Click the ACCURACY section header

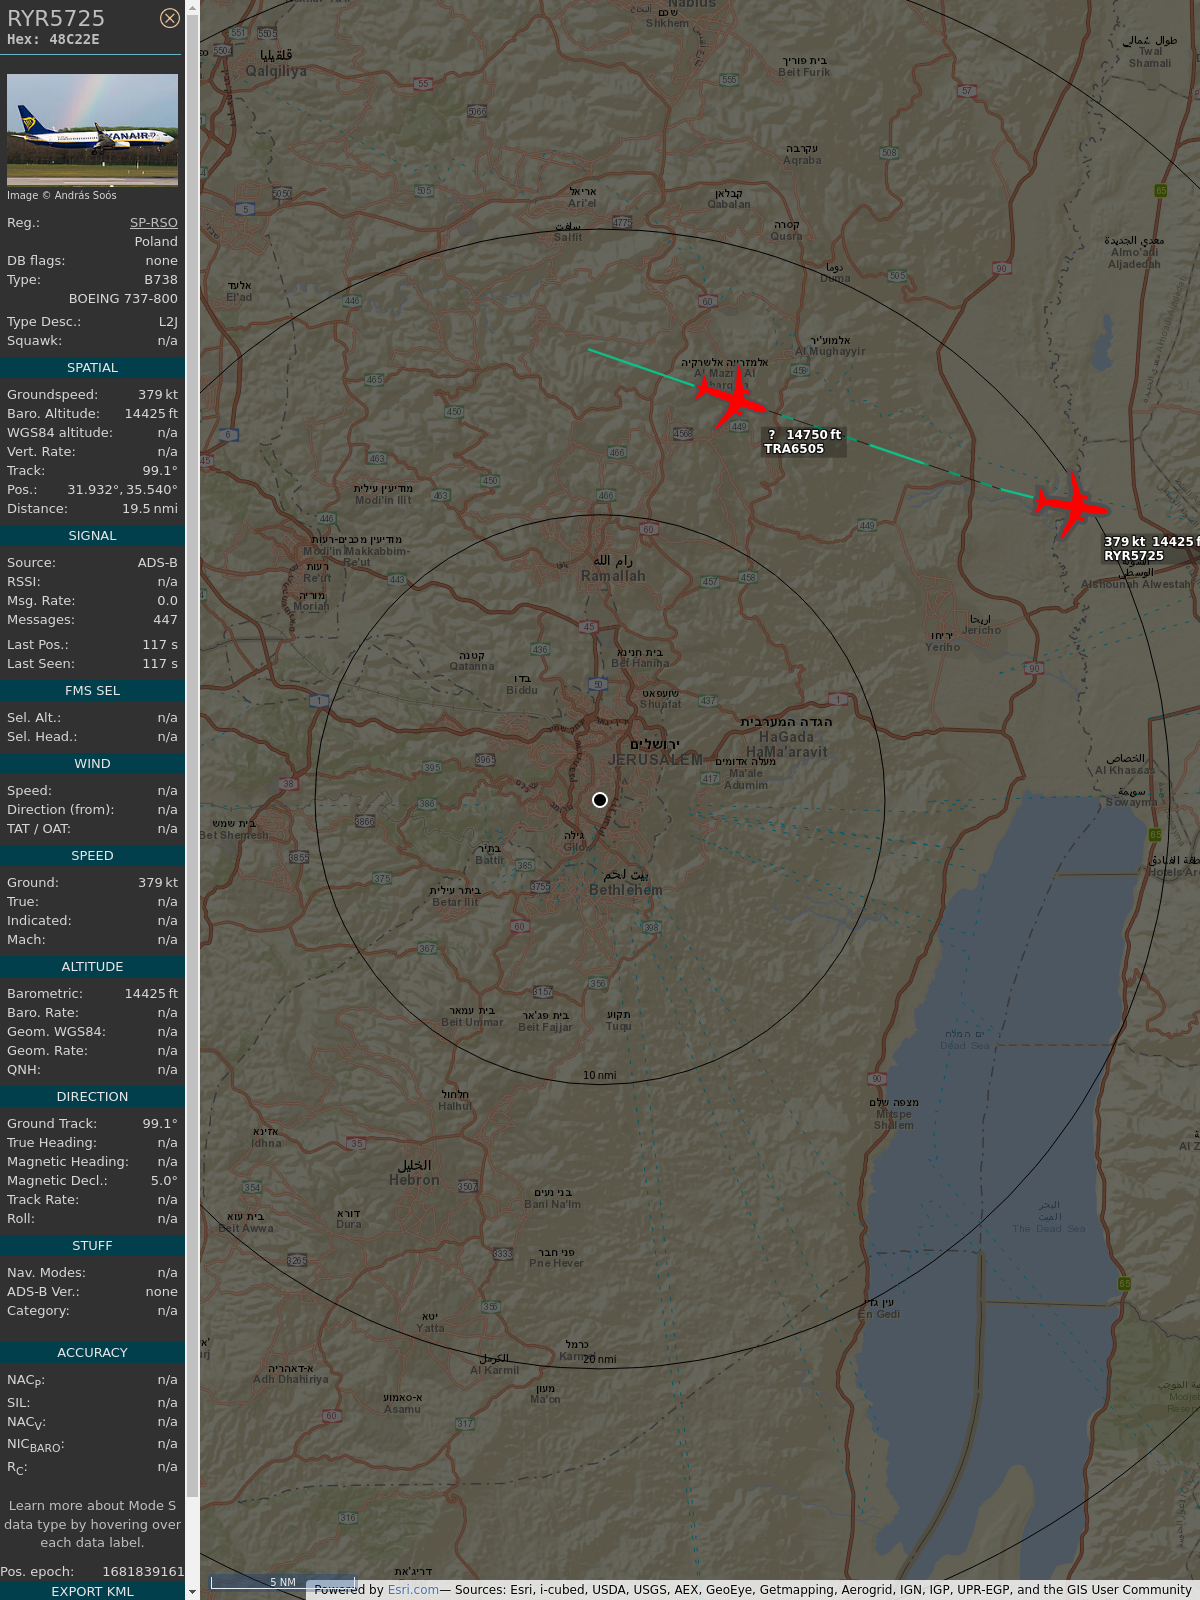tap(92, 1353)
